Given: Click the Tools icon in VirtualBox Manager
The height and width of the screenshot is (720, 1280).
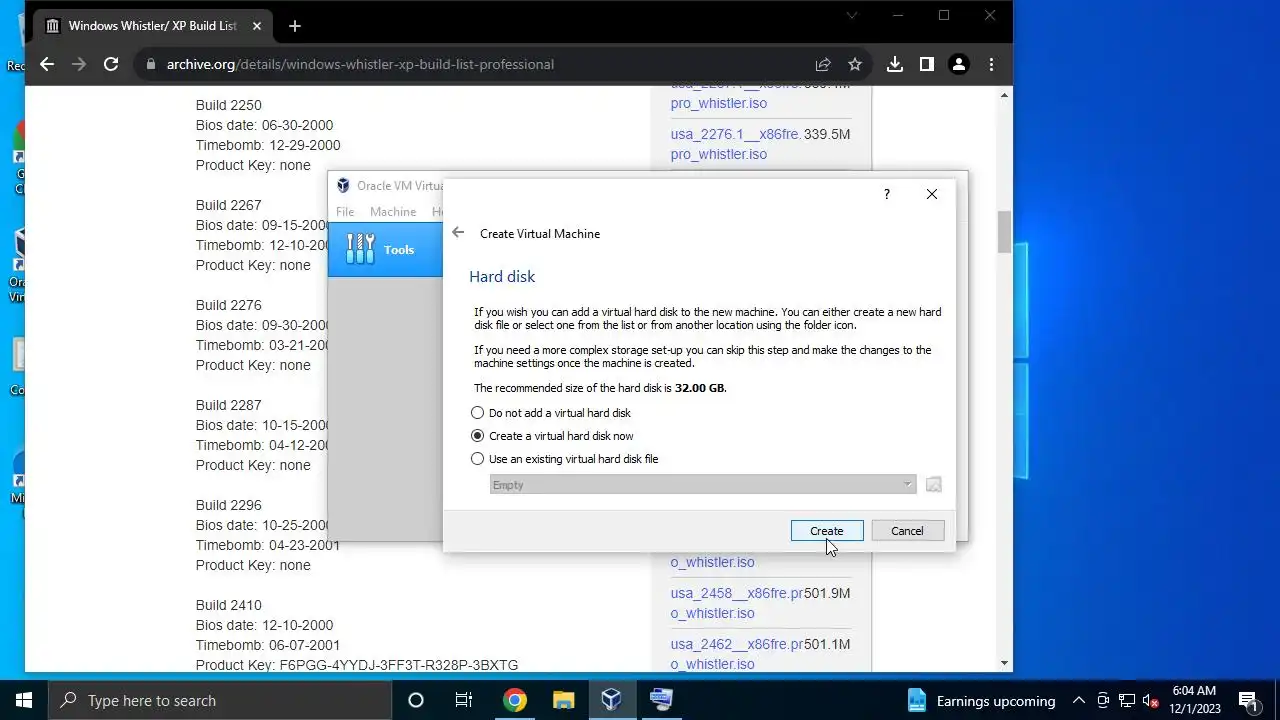Looking at the screenshot, I should pyautogui.click(x=360, y=249).
